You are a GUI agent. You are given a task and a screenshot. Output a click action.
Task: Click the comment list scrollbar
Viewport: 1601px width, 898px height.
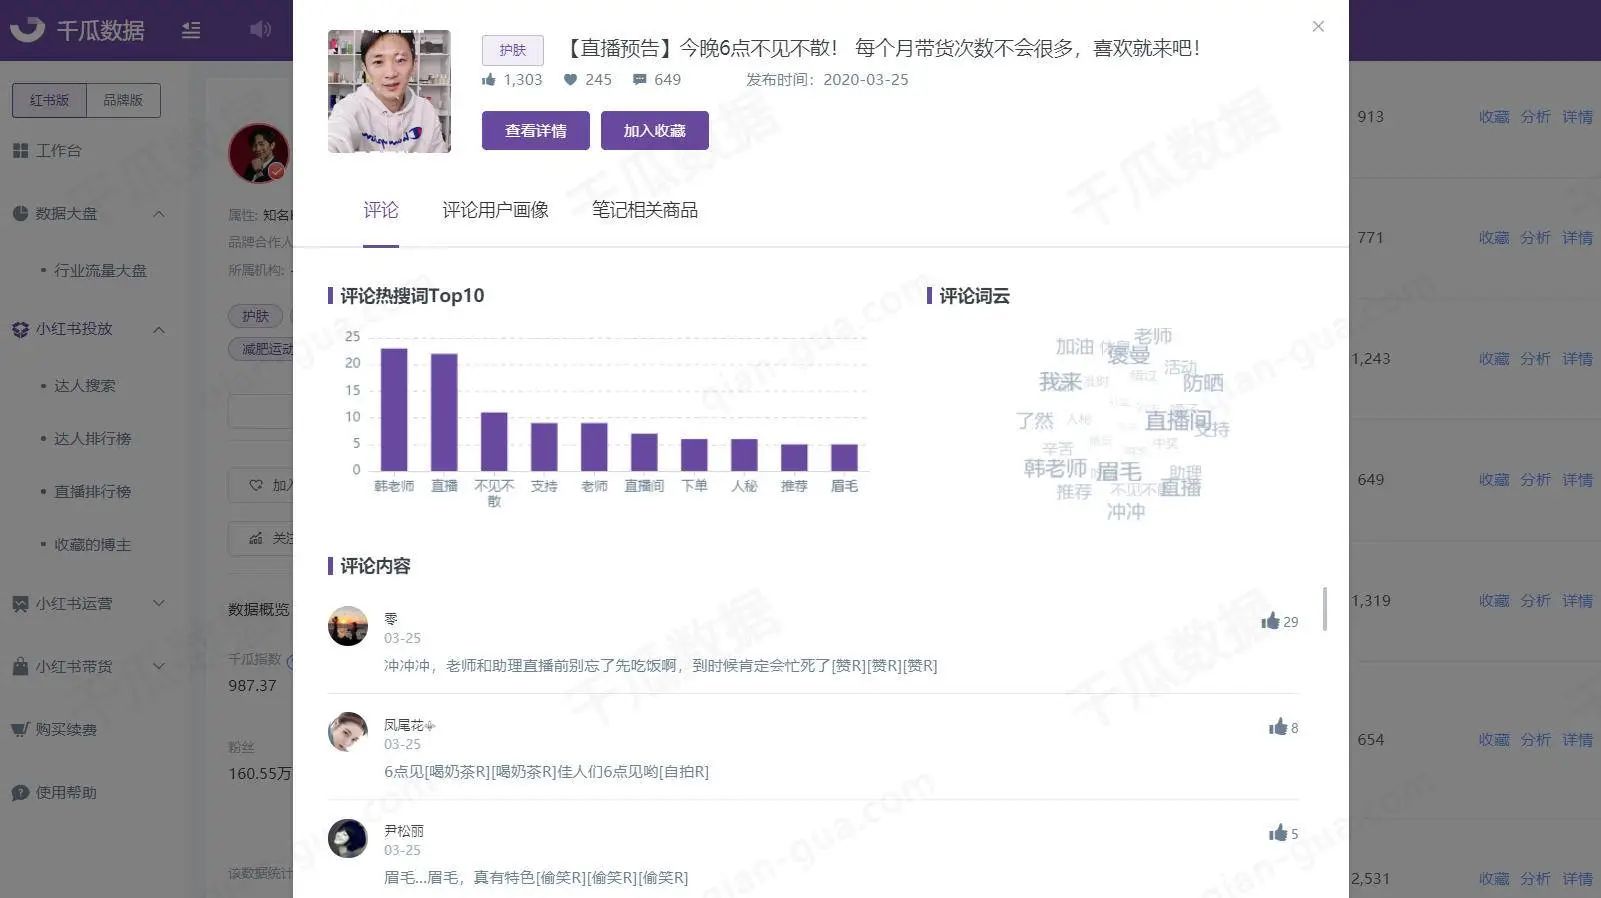[1325, 609]
